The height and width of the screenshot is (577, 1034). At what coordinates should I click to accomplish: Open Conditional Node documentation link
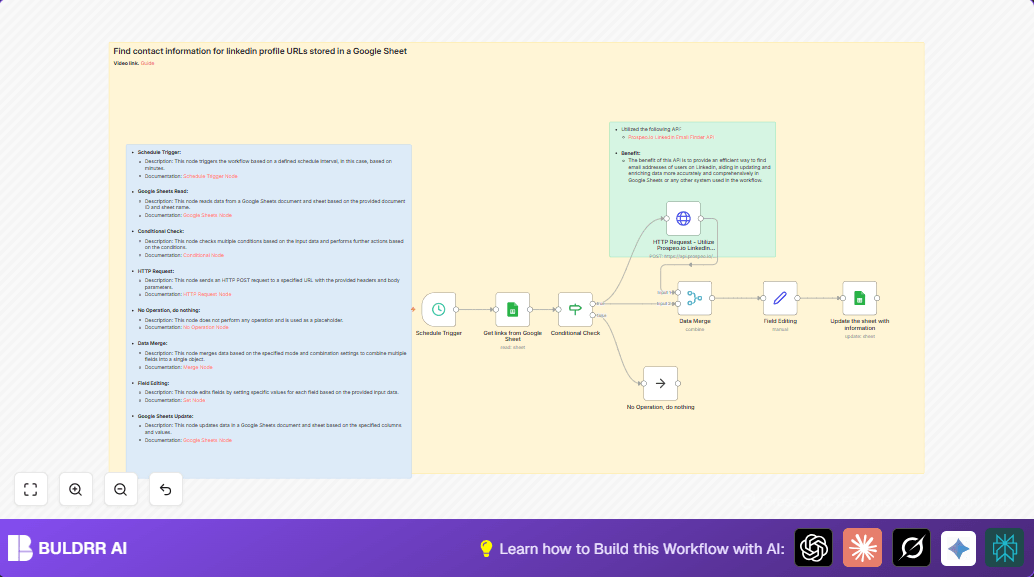[204, 255]
